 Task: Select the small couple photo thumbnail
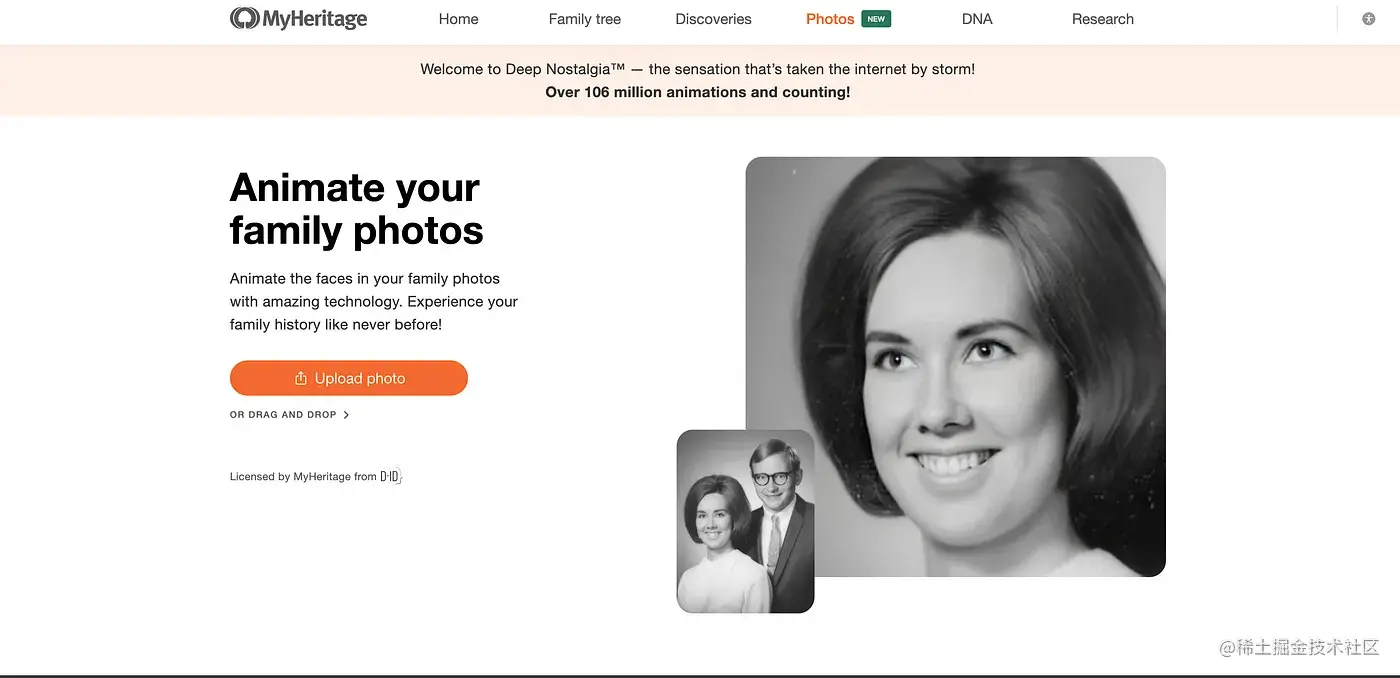click(x=745, y=521)
